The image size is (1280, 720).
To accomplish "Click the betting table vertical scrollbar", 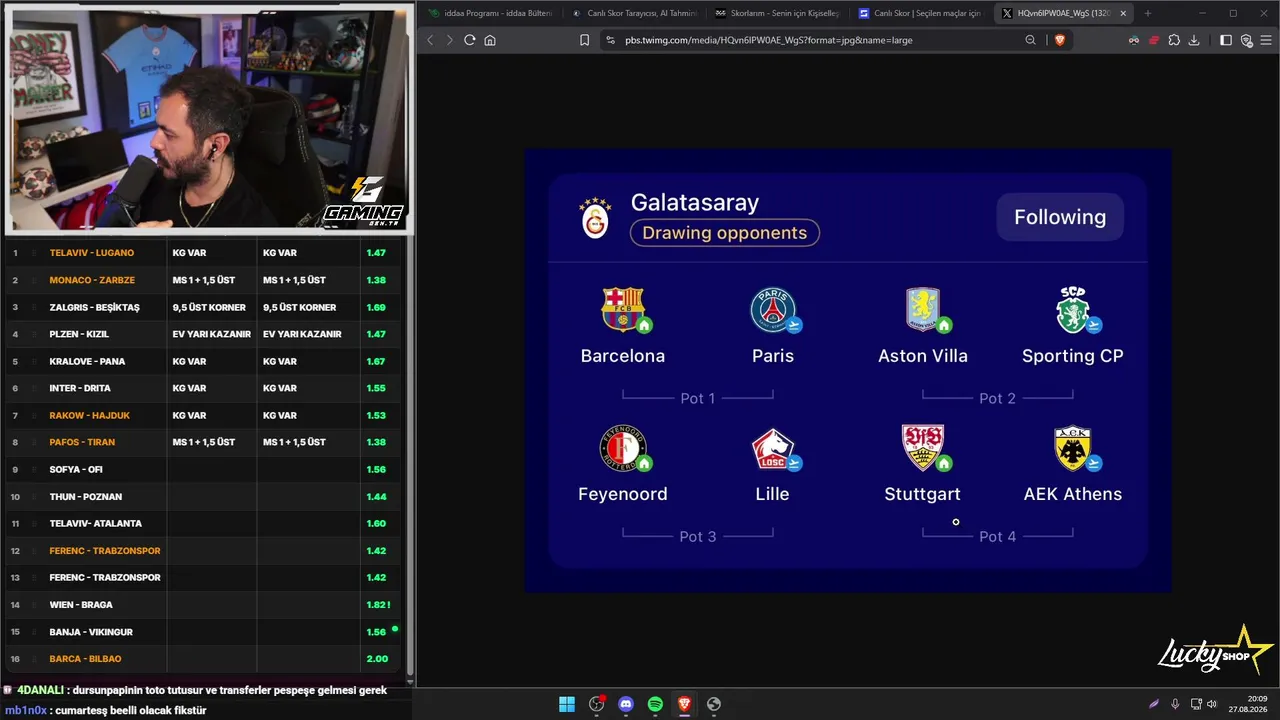I will click(409, 456).
